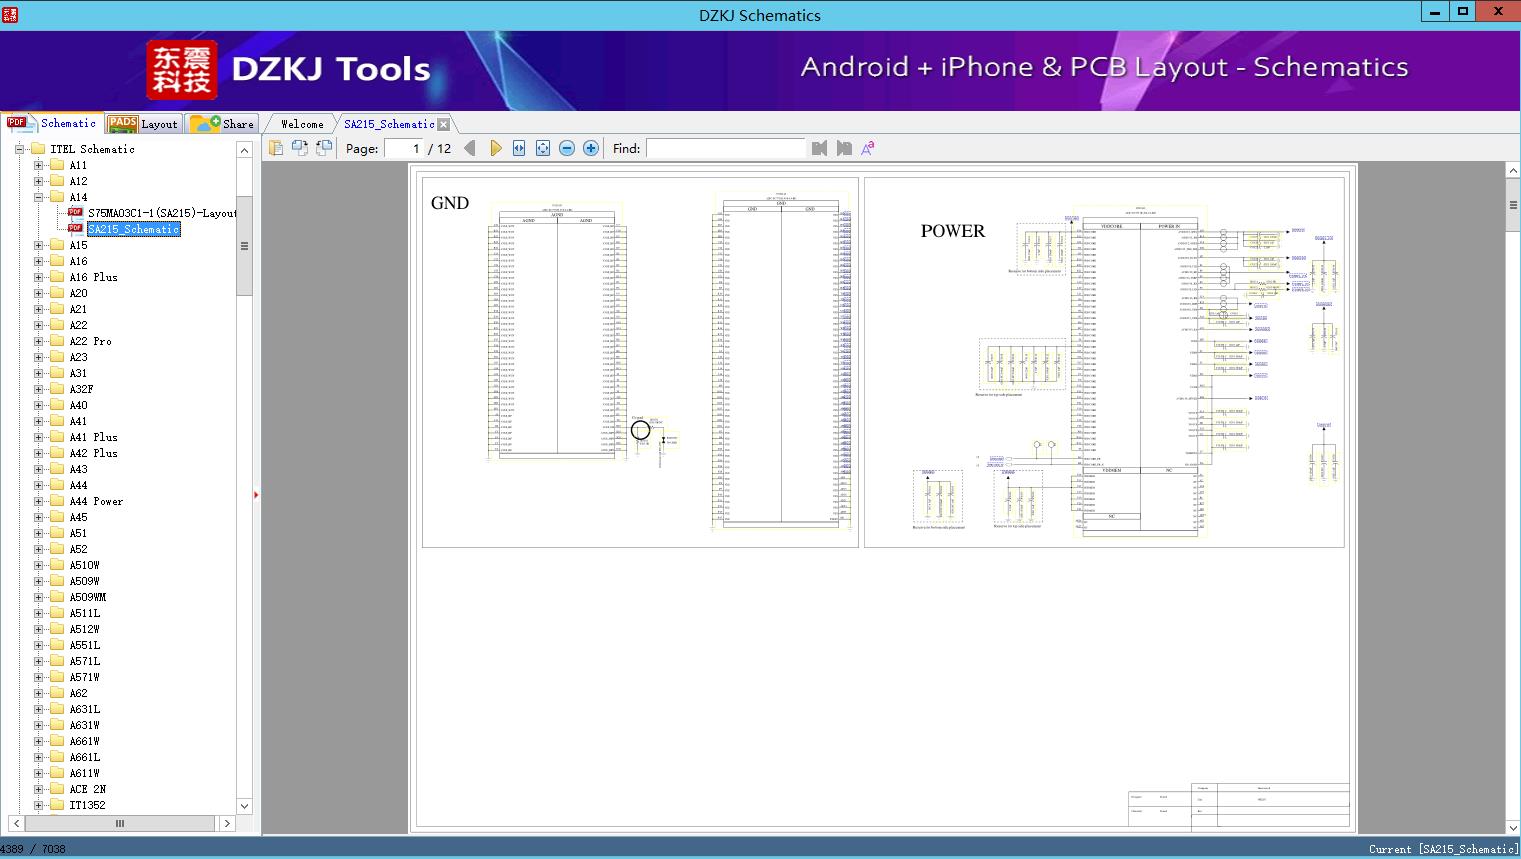Image resolution: width=1521 pixels, height=859 pixels.
Task: Maximize the DZKJ Schematics window
Action: 1463,11
